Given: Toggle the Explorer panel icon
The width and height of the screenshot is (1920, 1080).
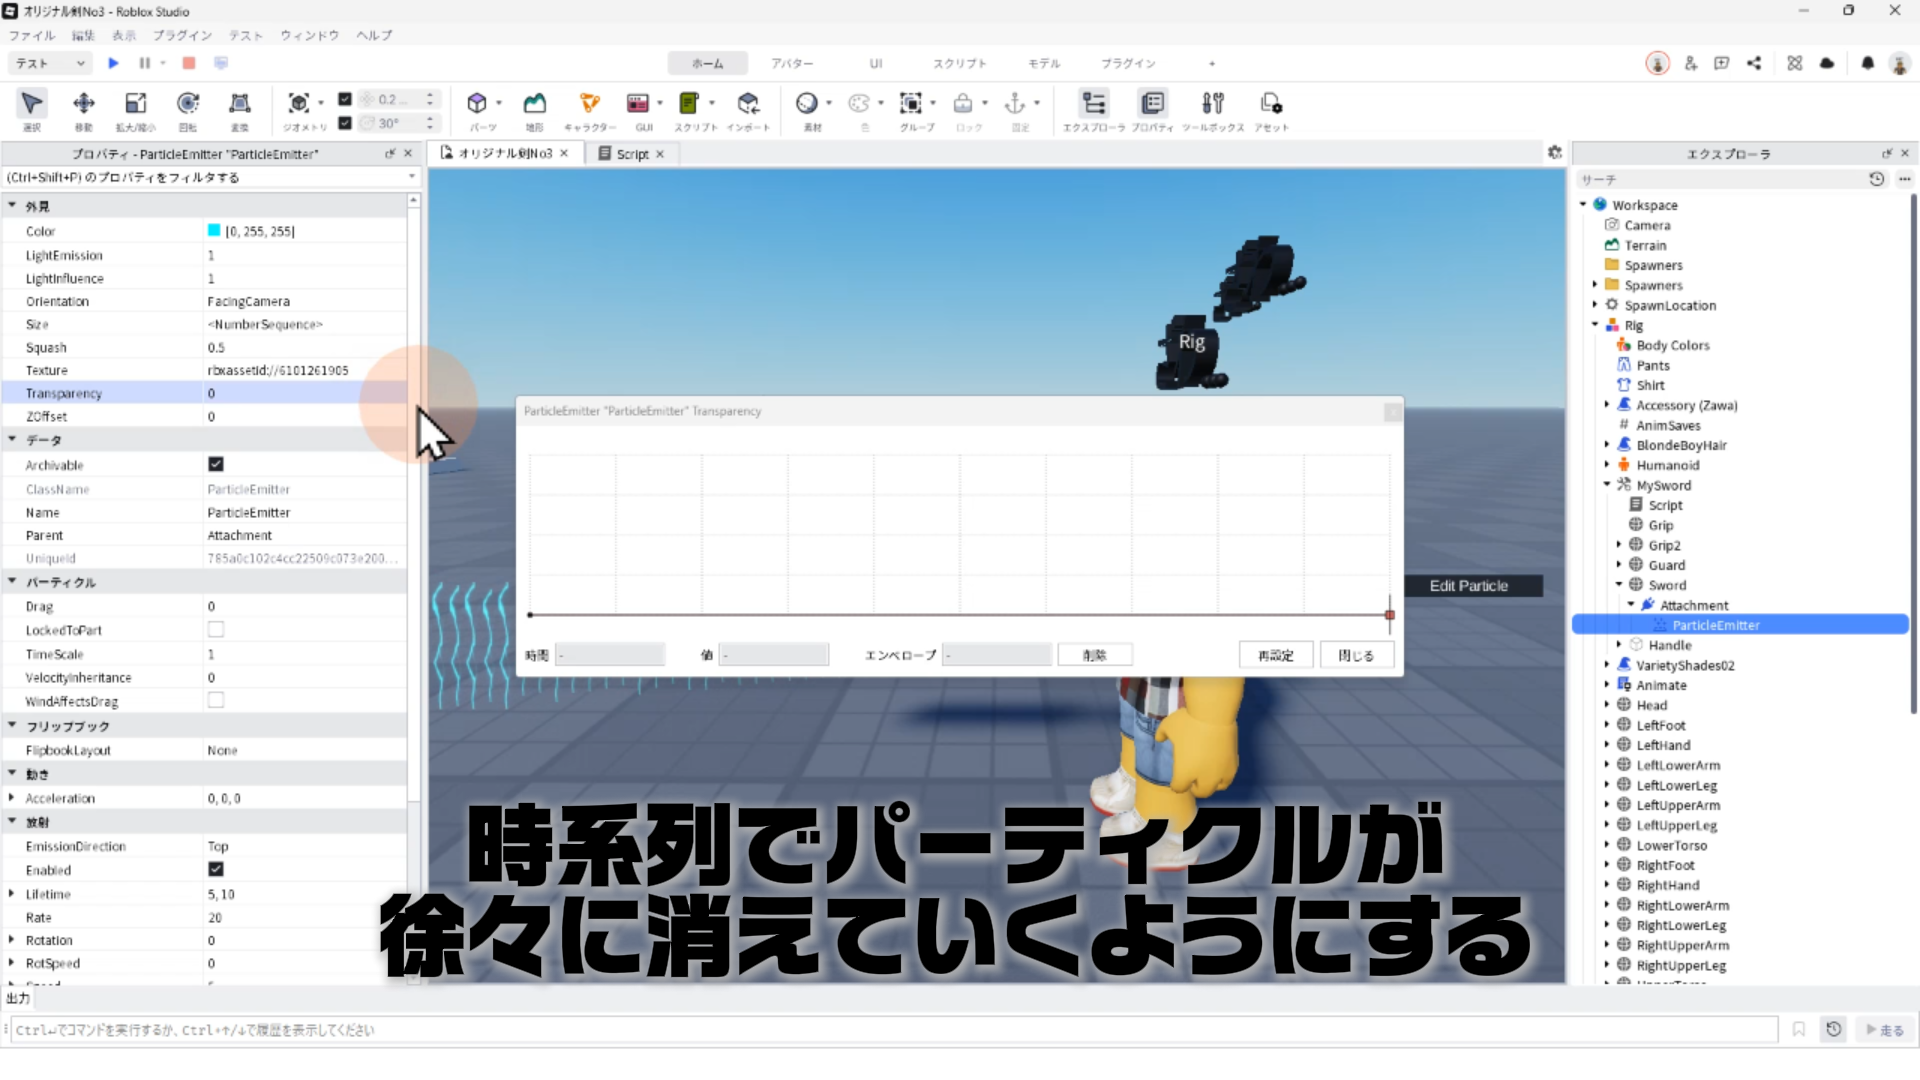Looking at the screenshot, I should point(1094,104).
